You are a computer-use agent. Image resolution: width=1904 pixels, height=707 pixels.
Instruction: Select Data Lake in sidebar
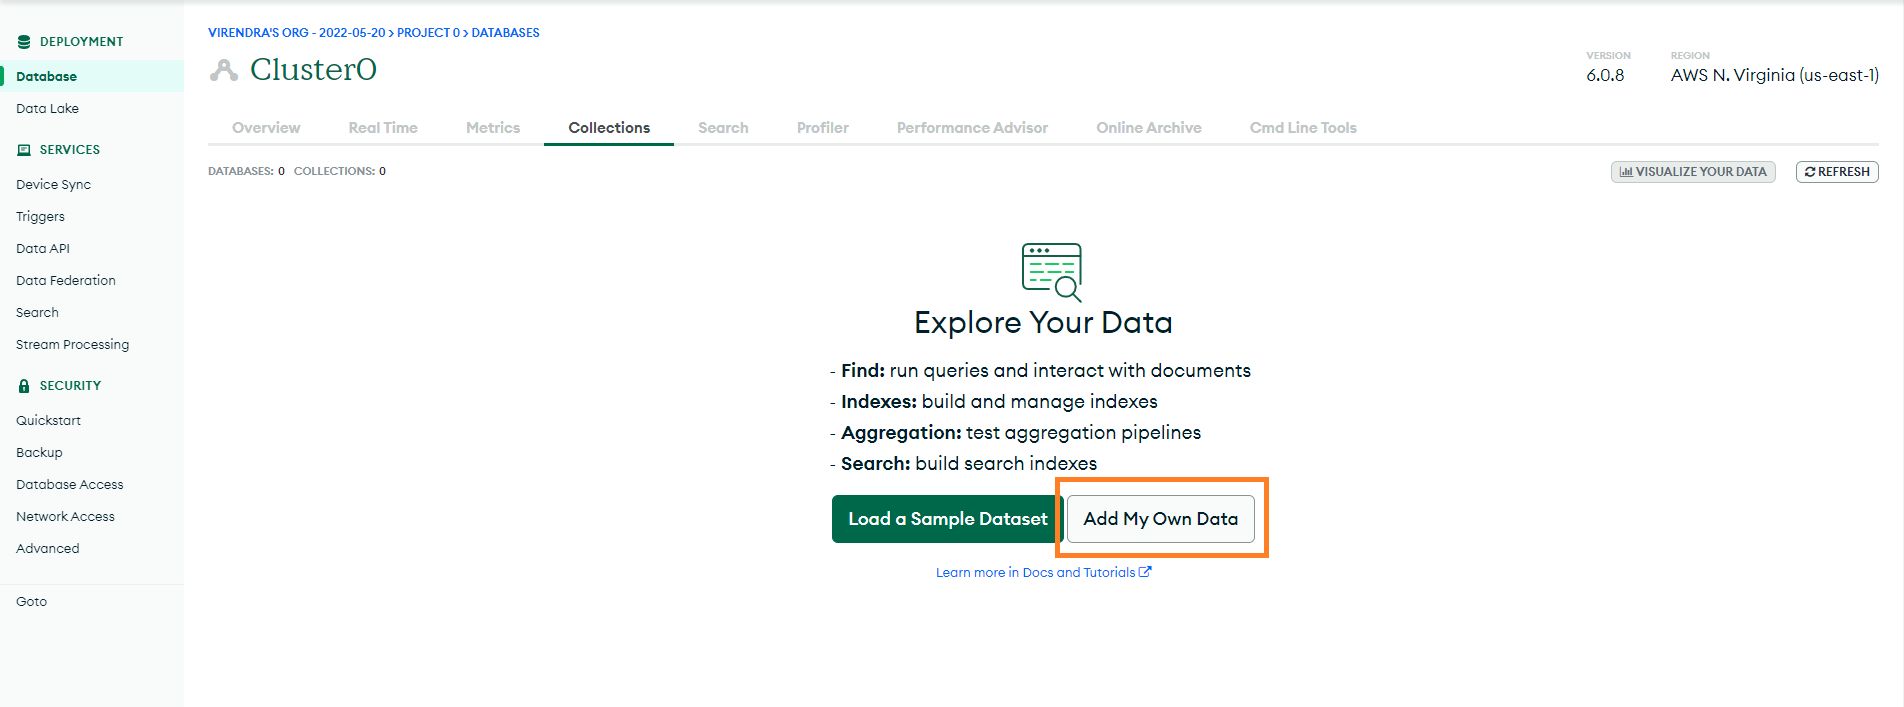click(47, 109)
